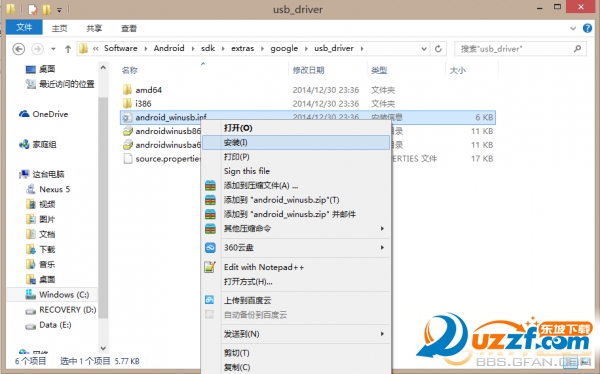Open the 查看 View ribbon tab
The image size is (600, 374).
point(129,28)
